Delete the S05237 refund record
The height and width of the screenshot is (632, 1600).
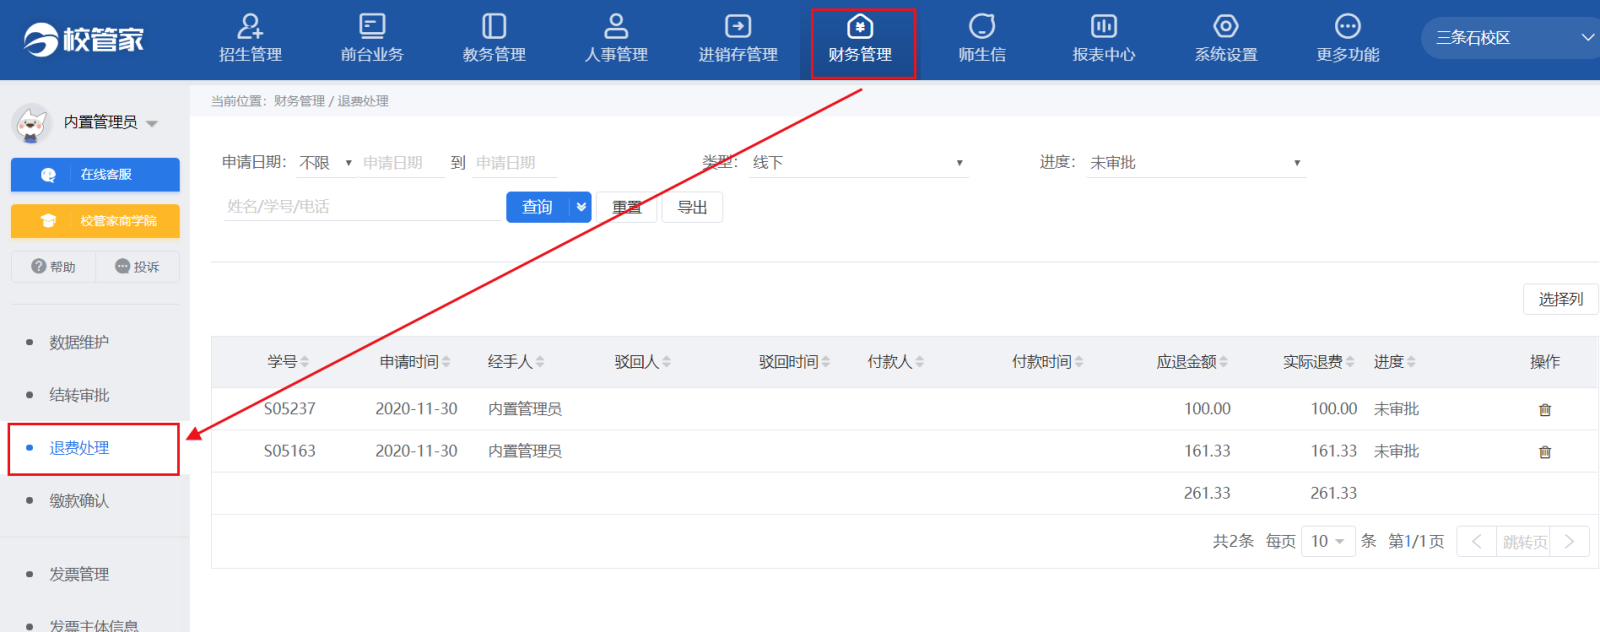pos(1545,410)
